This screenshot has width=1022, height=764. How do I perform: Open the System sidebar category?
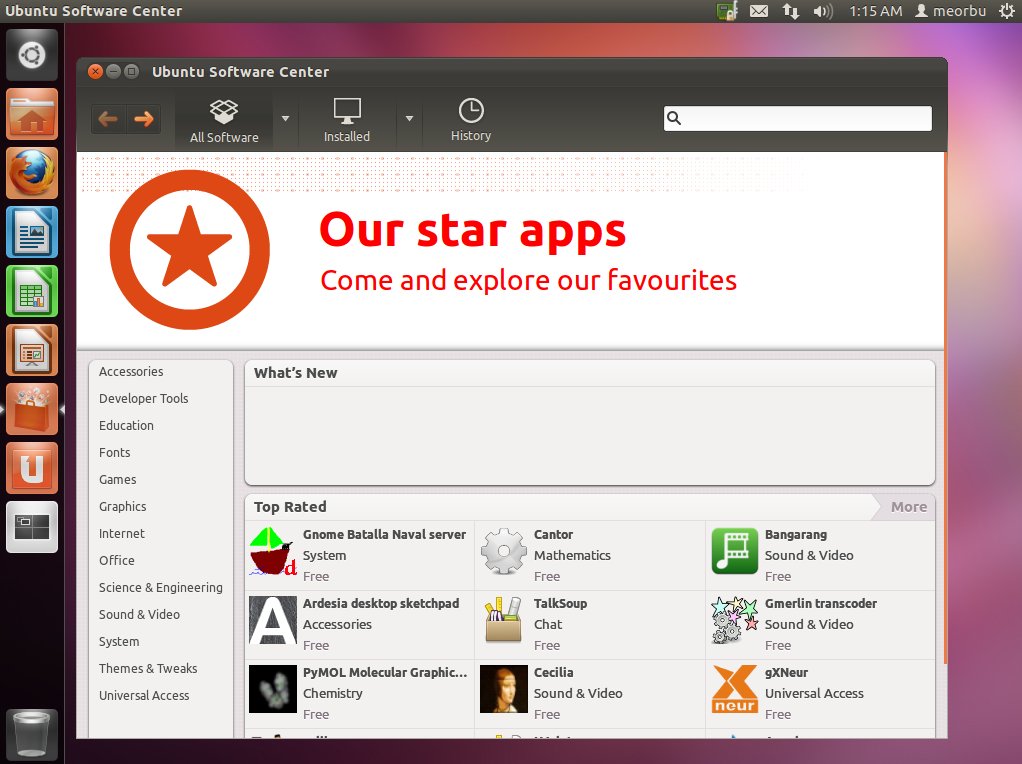click(x=119, y=642)
